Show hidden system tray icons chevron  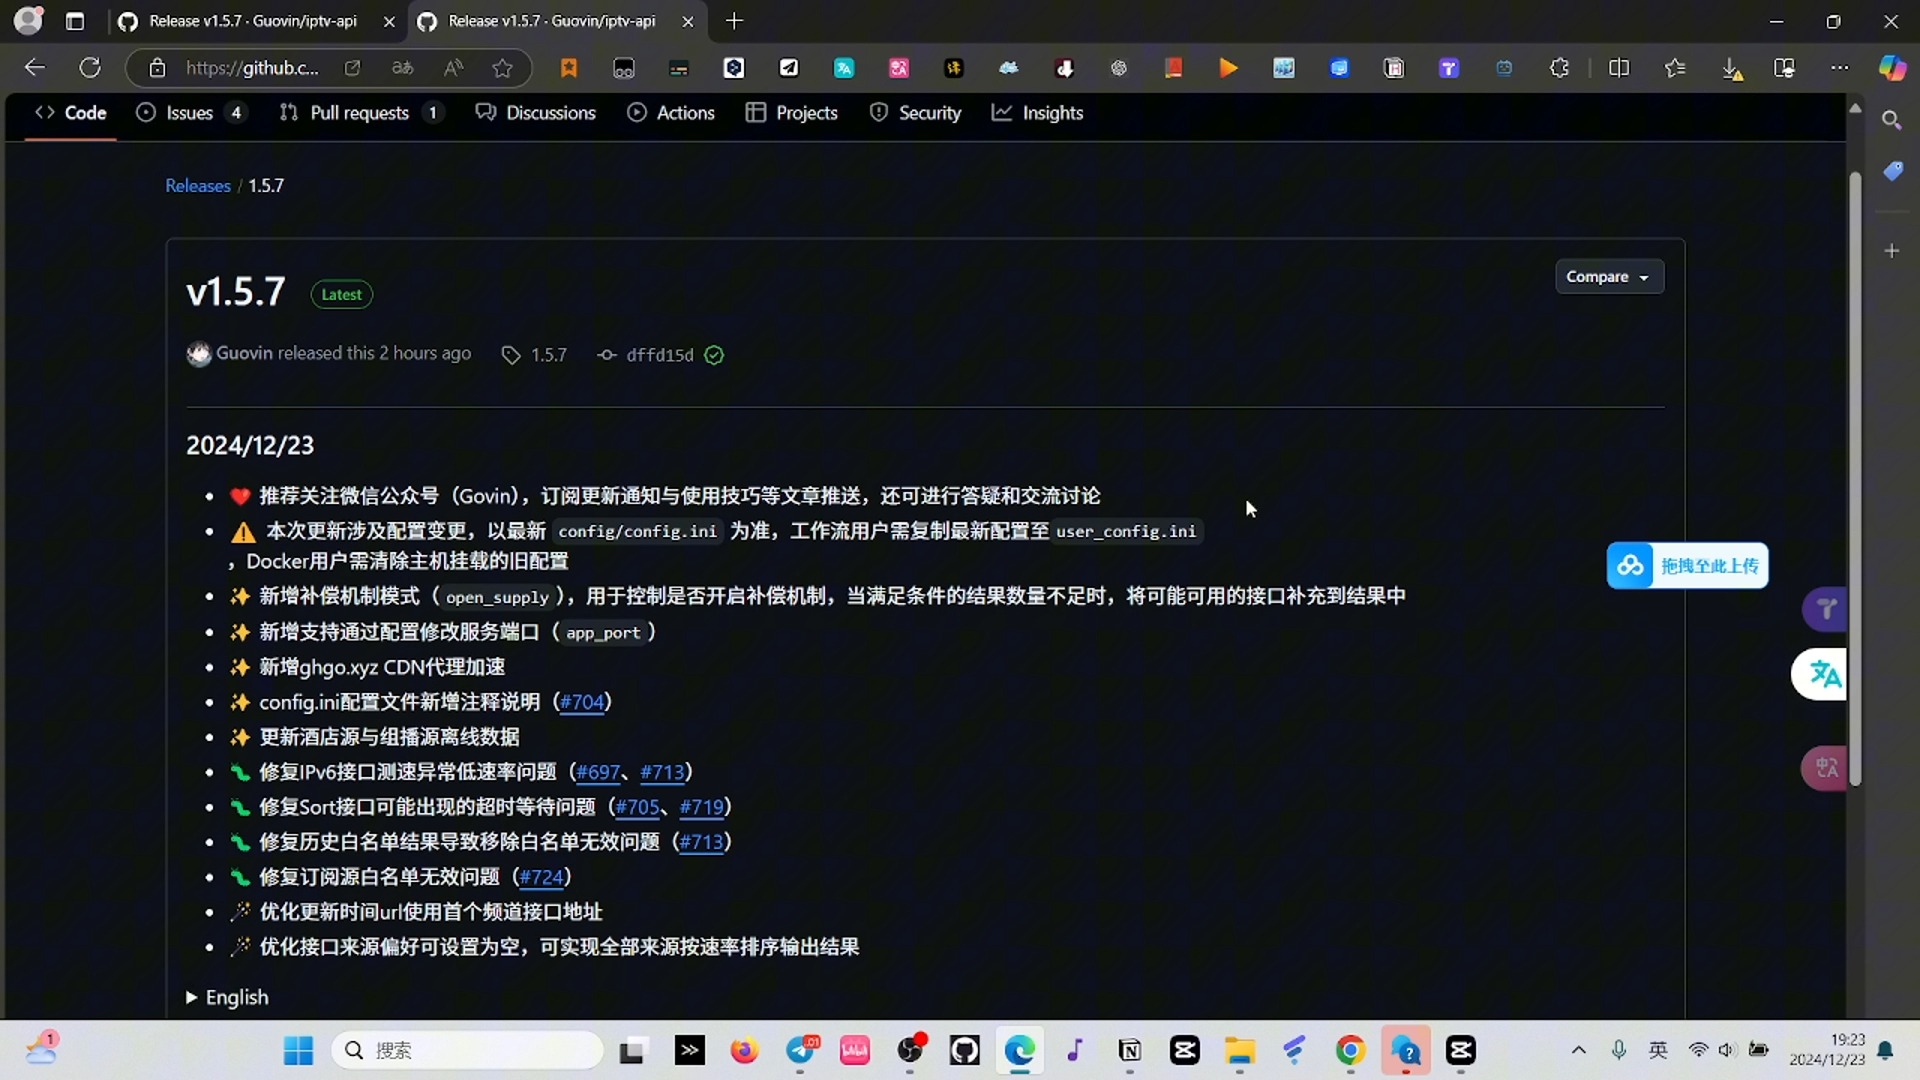[x=1578, y=1050]
